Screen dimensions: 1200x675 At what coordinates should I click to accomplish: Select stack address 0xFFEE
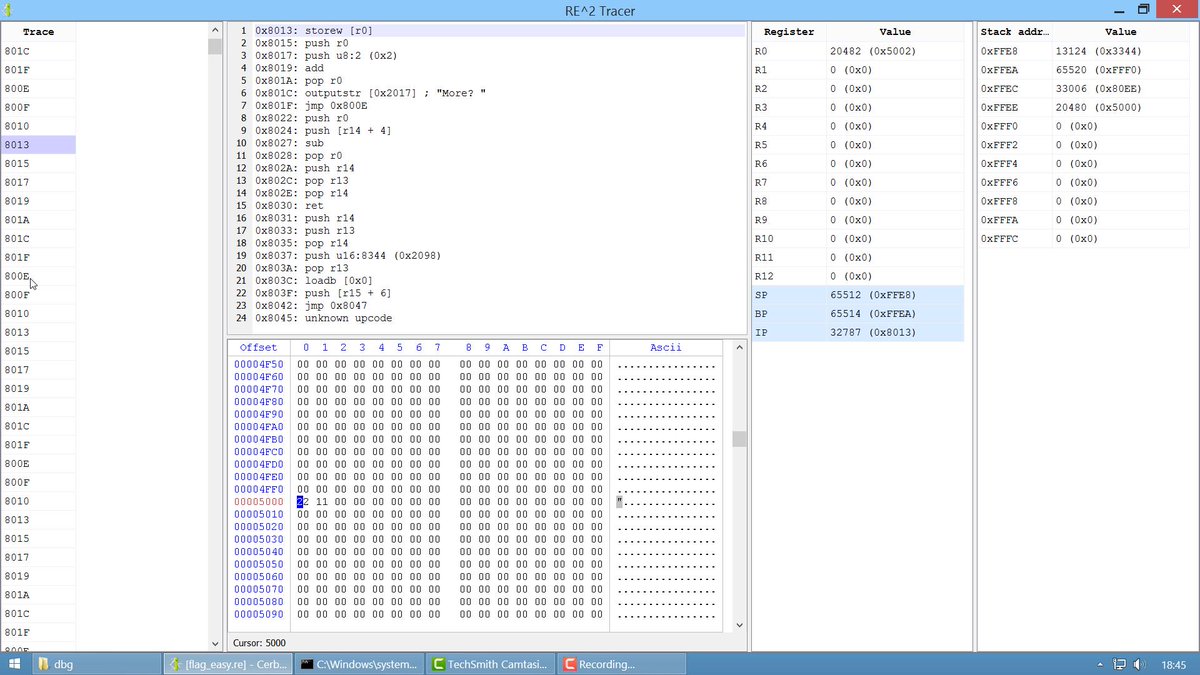1000,107
